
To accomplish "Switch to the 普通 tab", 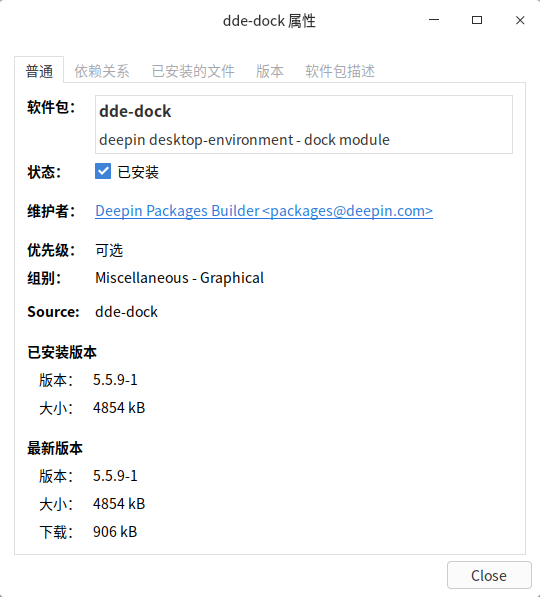I will 39,71.
